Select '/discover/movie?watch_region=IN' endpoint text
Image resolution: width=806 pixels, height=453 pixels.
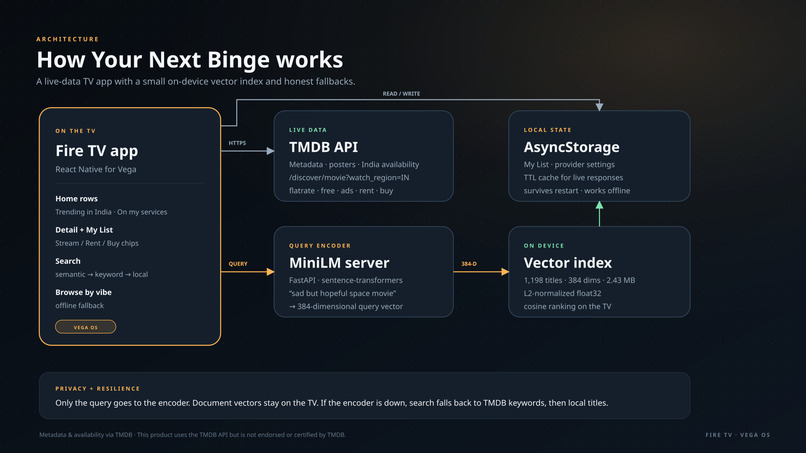pos(349,177)
